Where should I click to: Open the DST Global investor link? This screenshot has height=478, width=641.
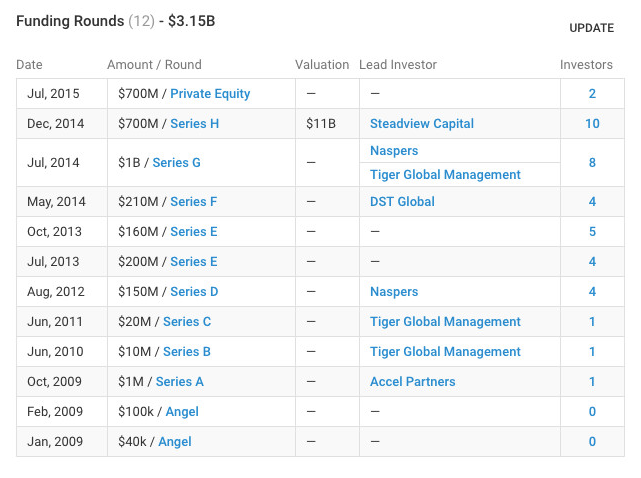402,202
